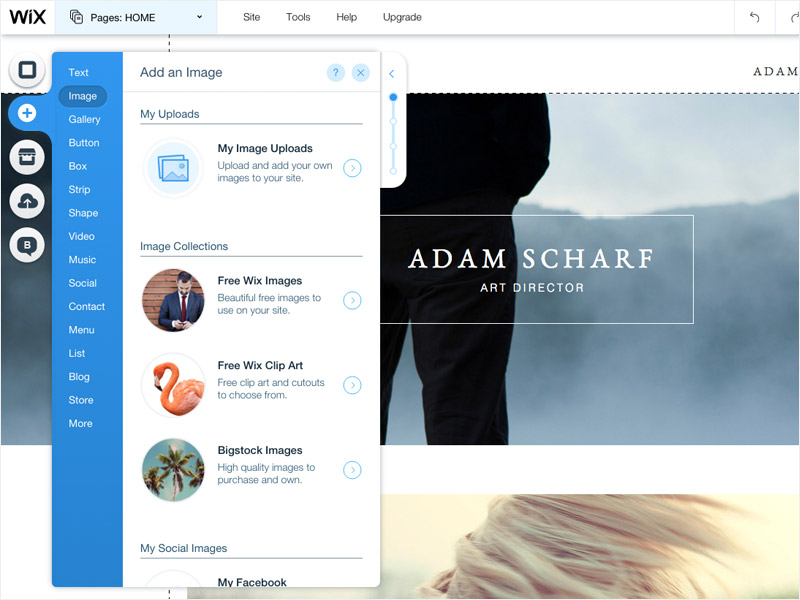This screenshot has width=800, height=600.
Task: Open the Background tool in left sidebar
Action: pyautogui.click(x=28, y=71)
